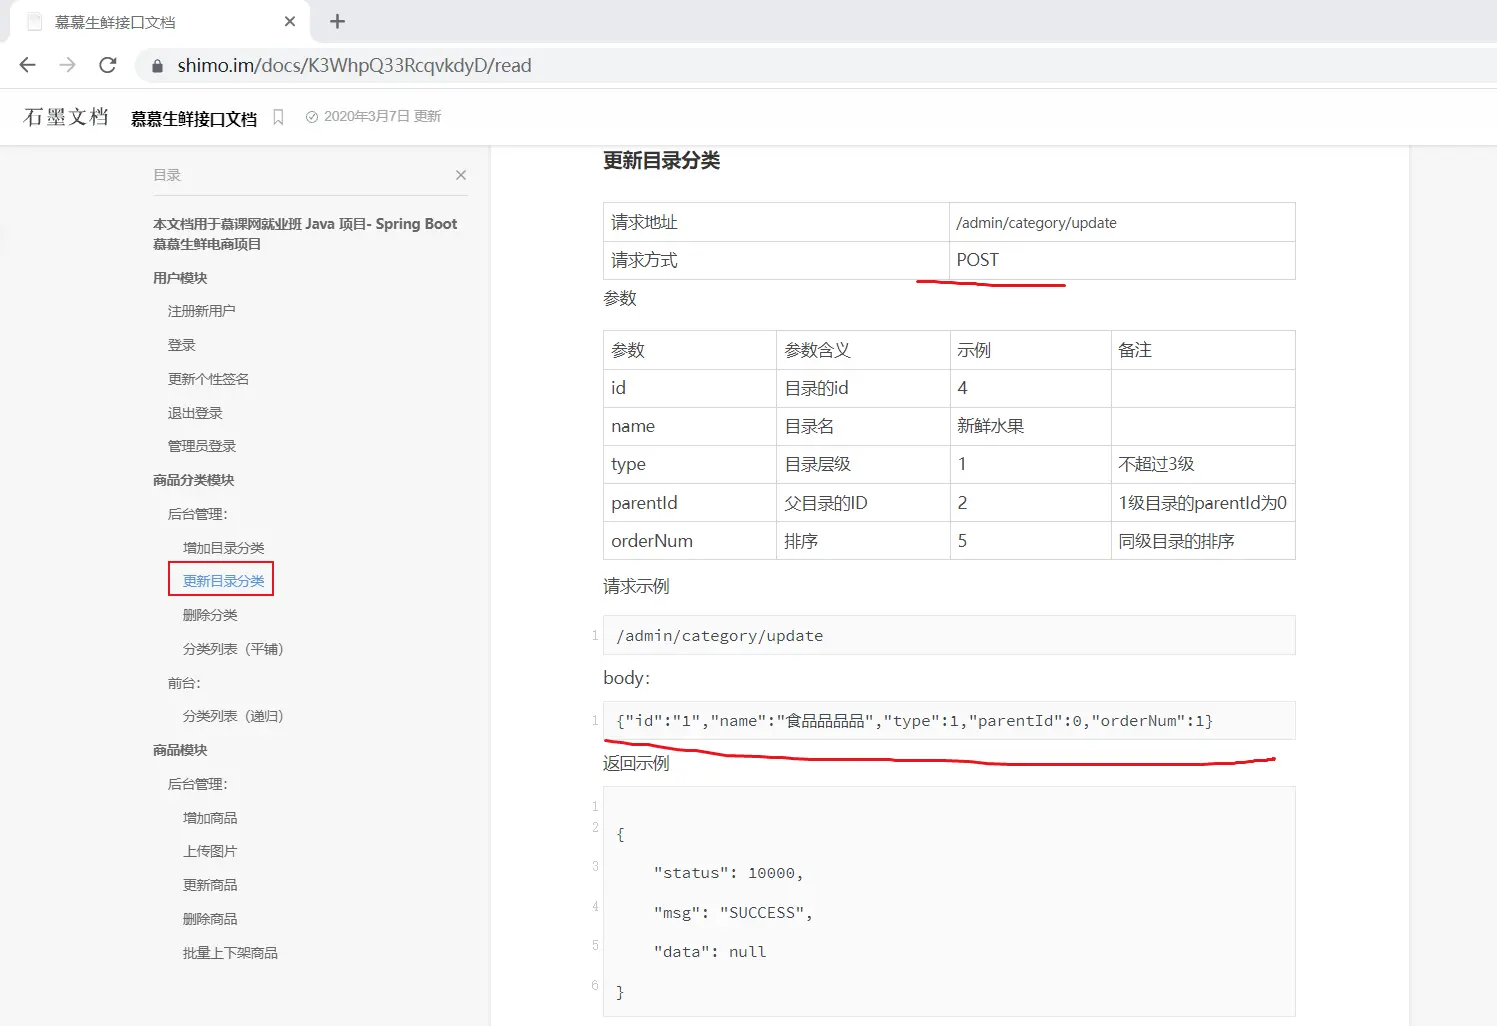Select 更新目录分类 in the outline

pyautogui.click(x=224, y=581)
